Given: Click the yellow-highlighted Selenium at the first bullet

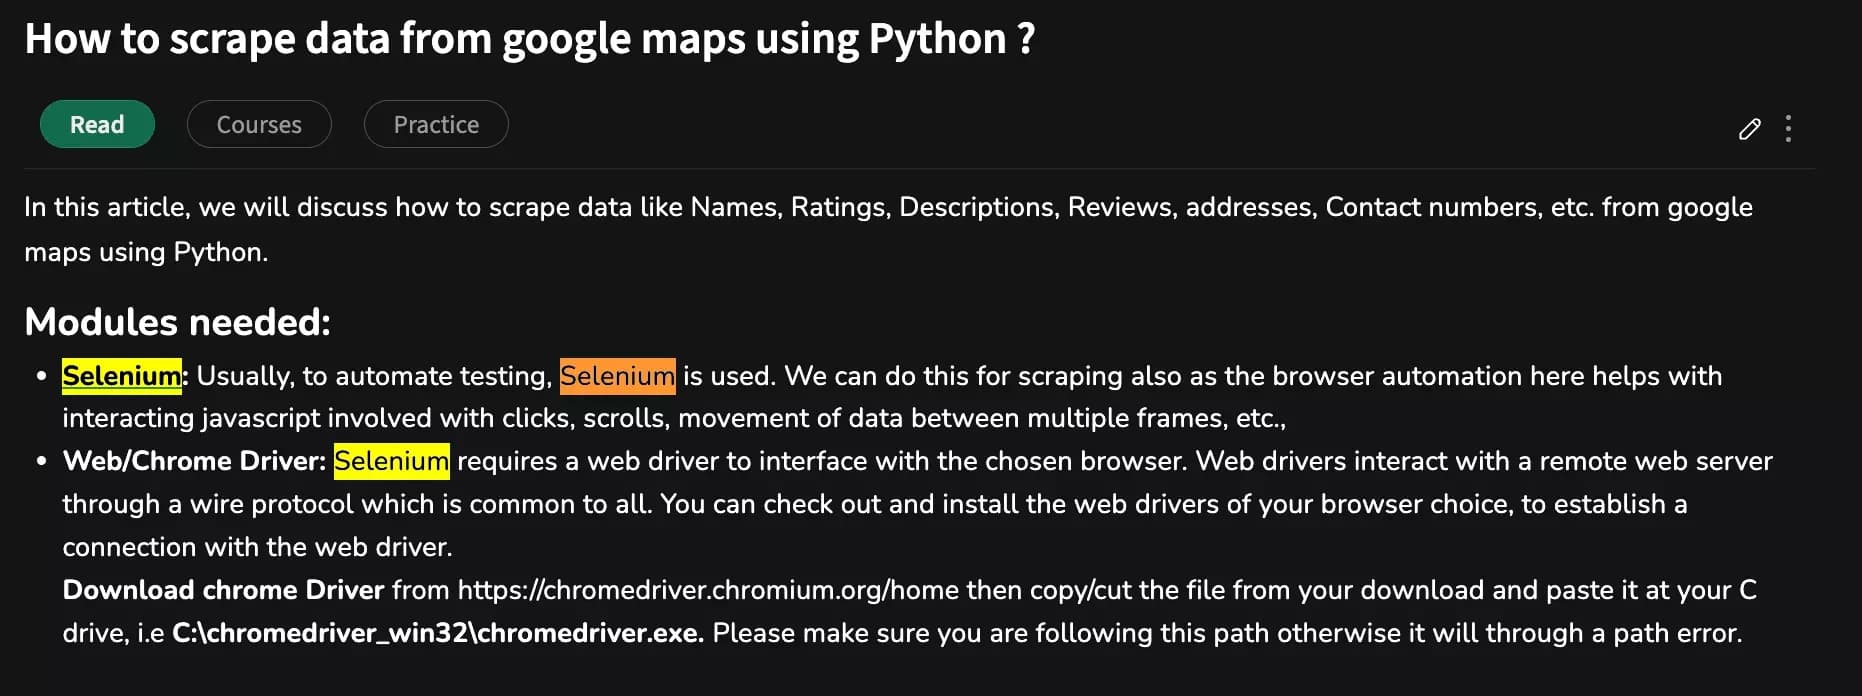Looking at the screenshot, I should pos(120,376).
